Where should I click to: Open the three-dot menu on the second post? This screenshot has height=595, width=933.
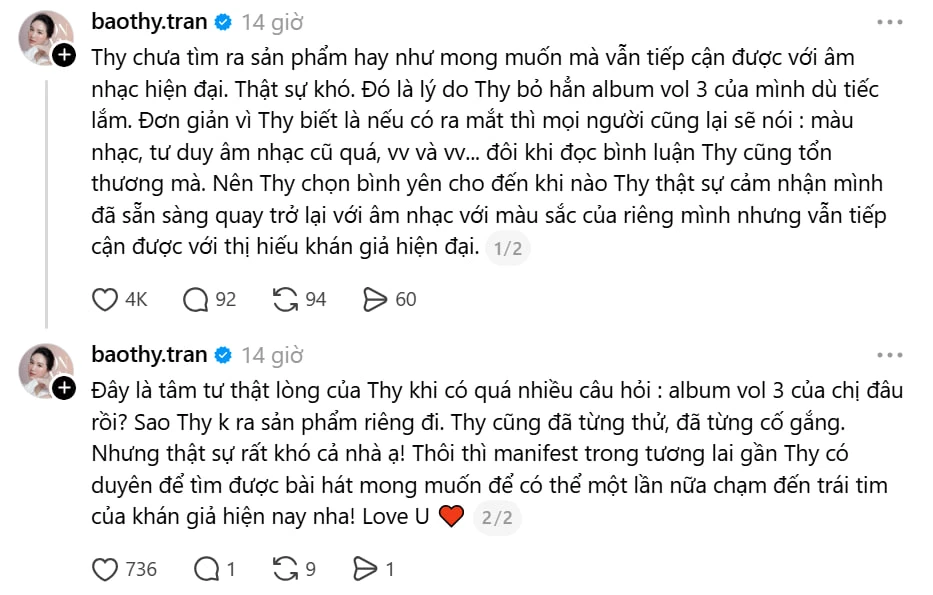(x=888, y=354)
